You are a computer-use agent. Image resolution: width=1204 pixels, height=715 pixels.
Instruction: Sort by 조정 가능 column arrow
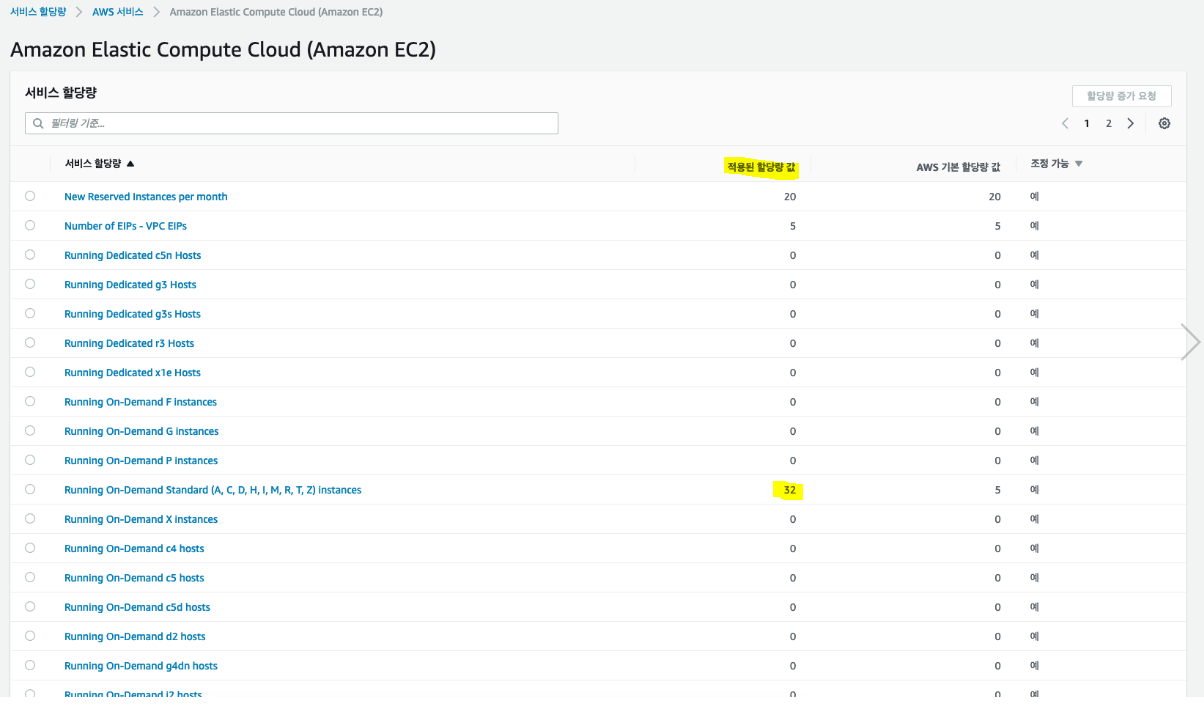click(x=1079, y=163)
